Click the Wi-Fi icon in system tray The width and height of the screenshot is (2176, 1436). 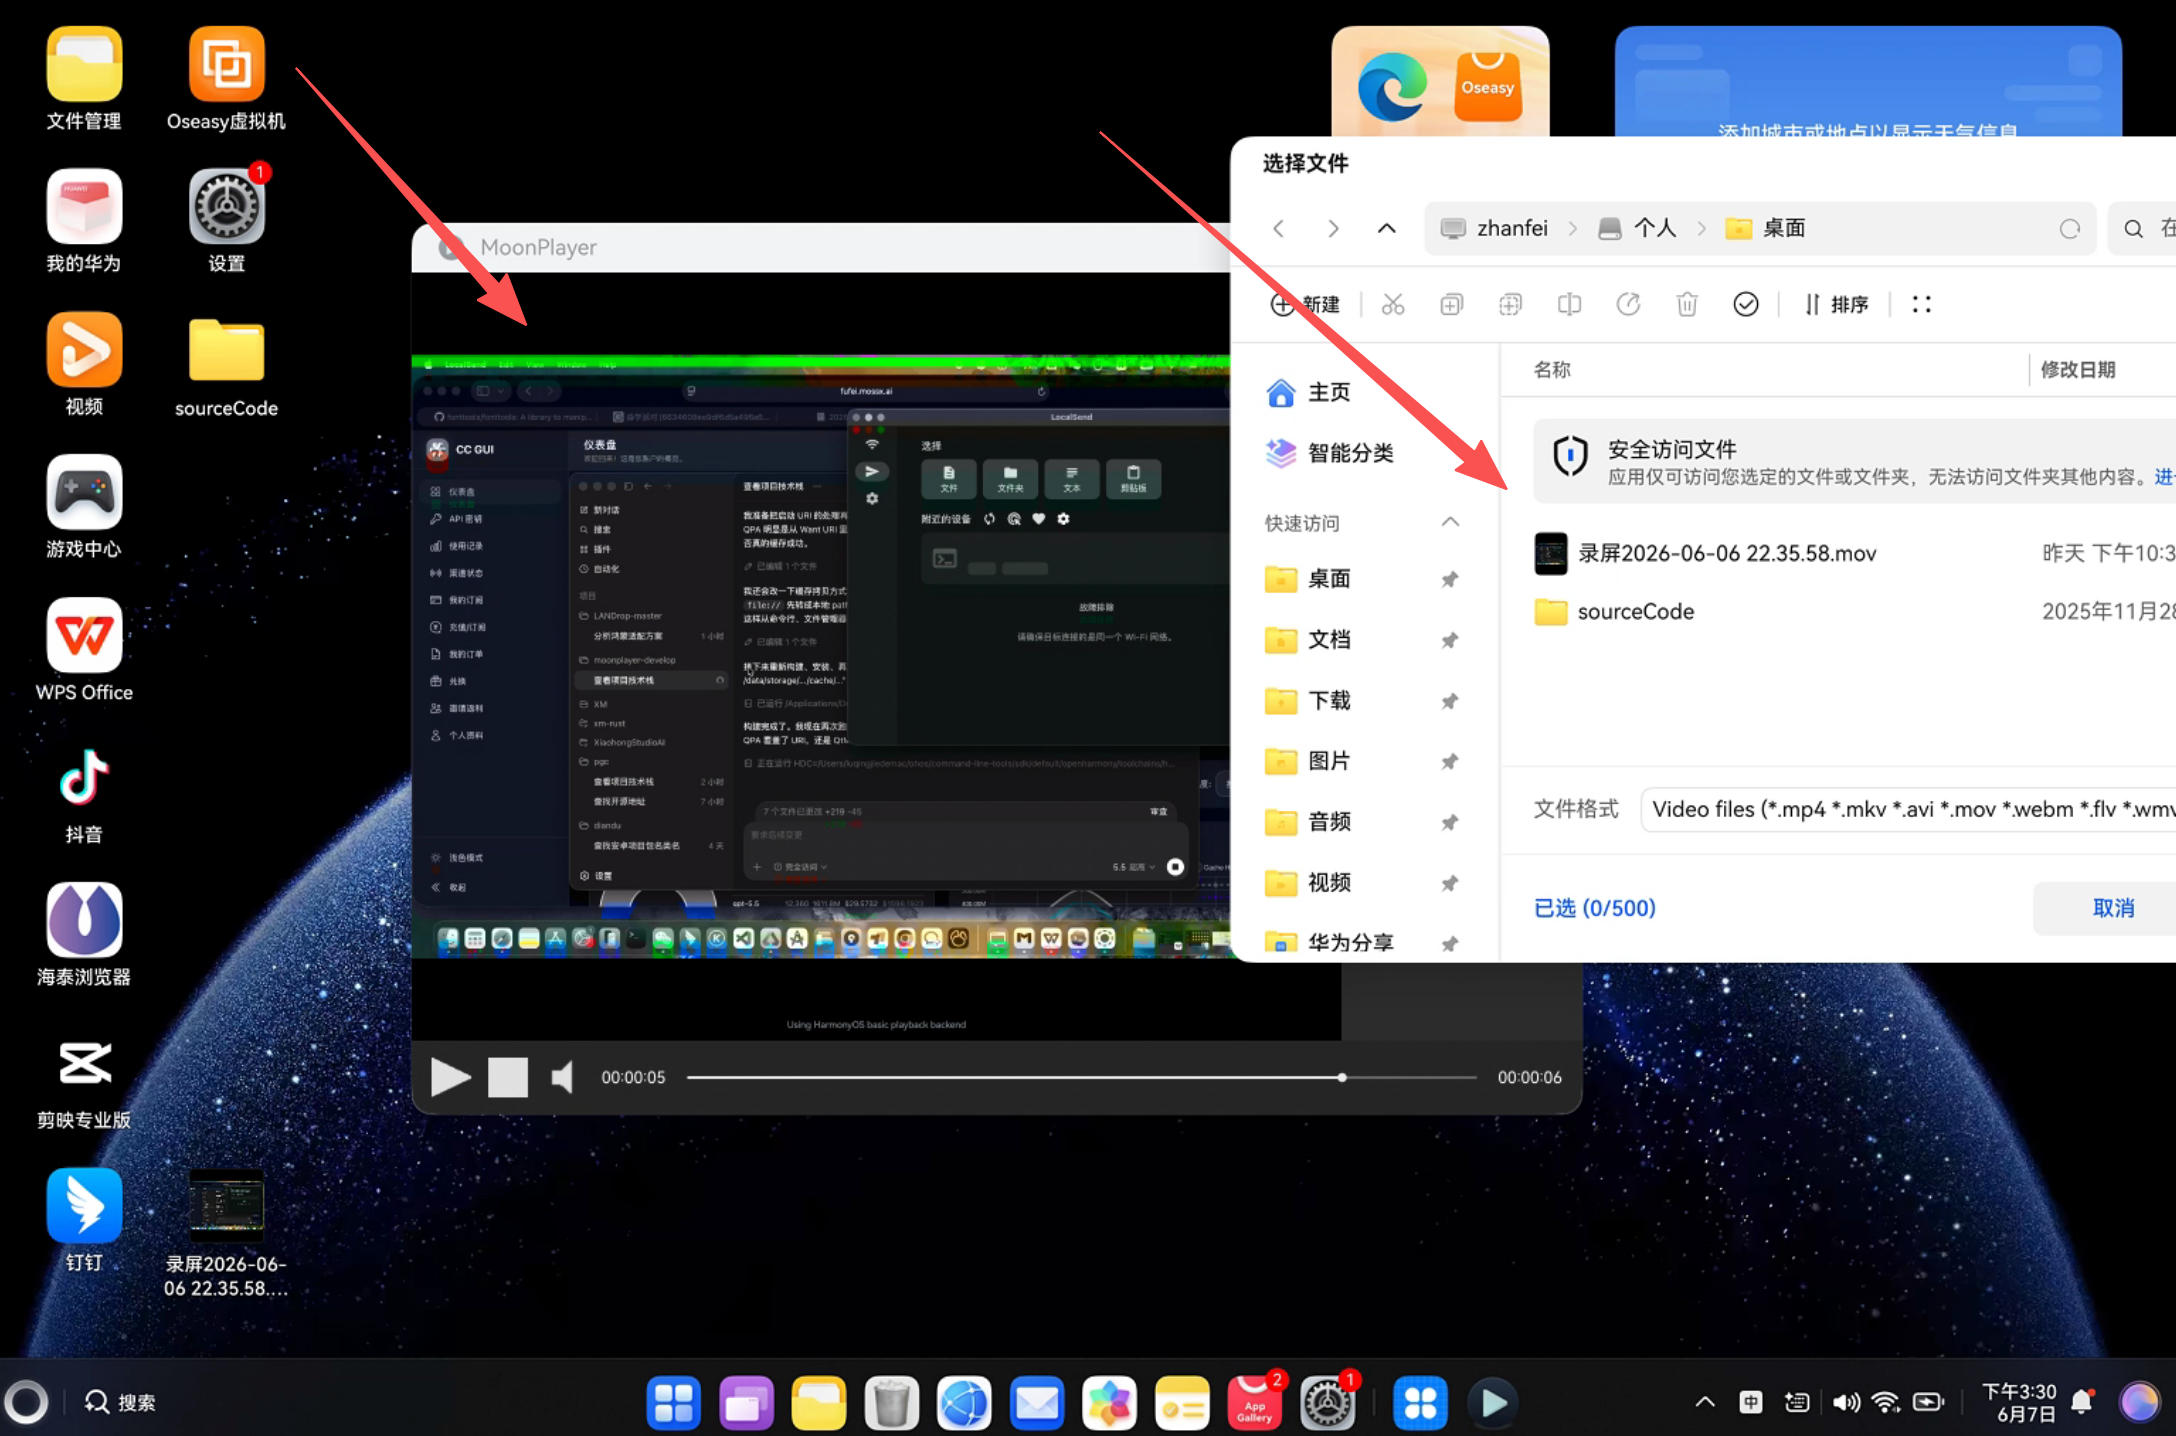[1885, 1402]
